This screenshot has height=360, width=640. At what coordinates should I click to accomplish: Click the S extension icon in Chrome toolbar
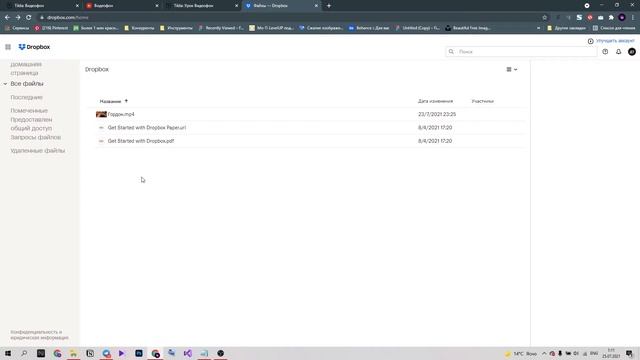[579, 18]
